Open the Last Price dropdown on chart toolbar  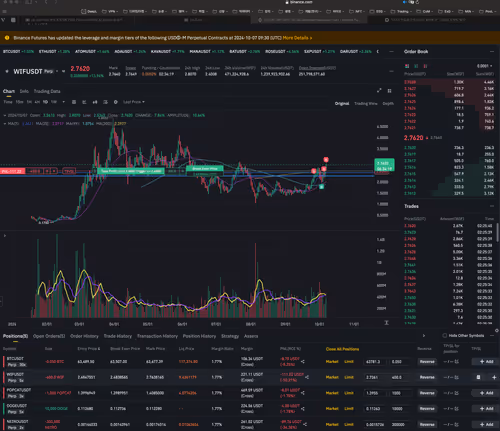click(134, 102)
